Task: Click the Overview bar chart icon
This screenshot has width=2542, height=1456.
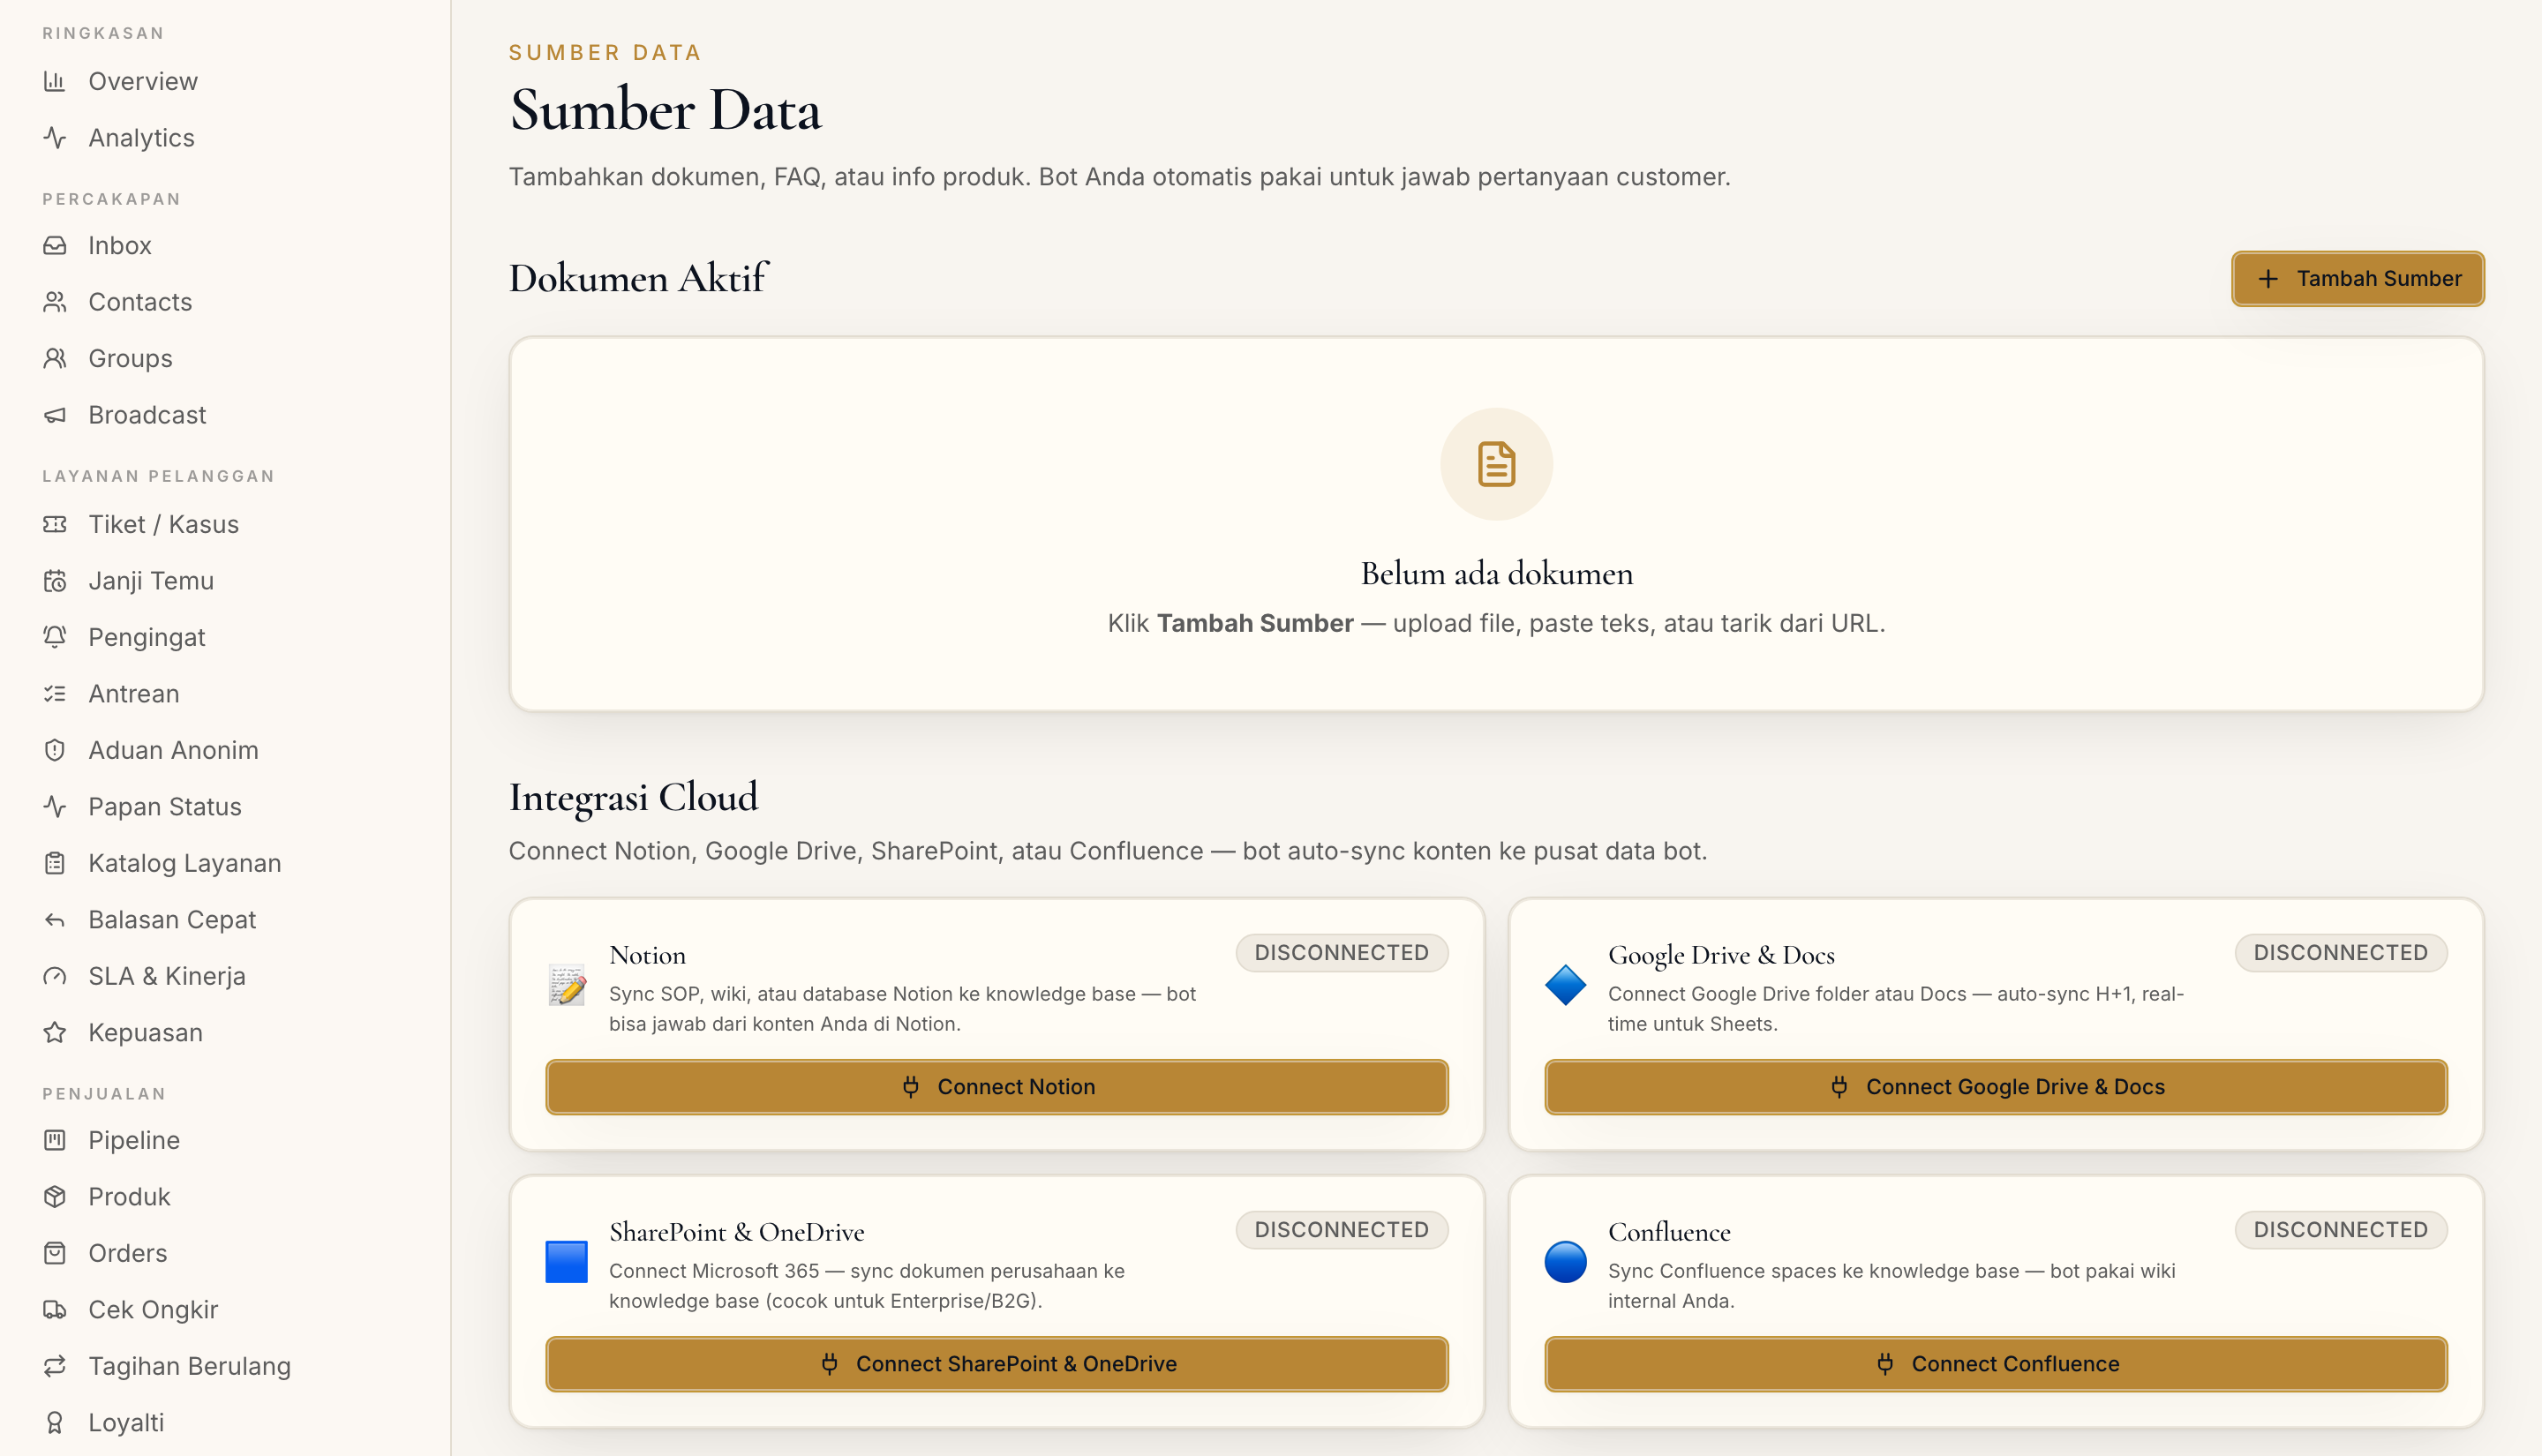Action: (x=55, y=81)
